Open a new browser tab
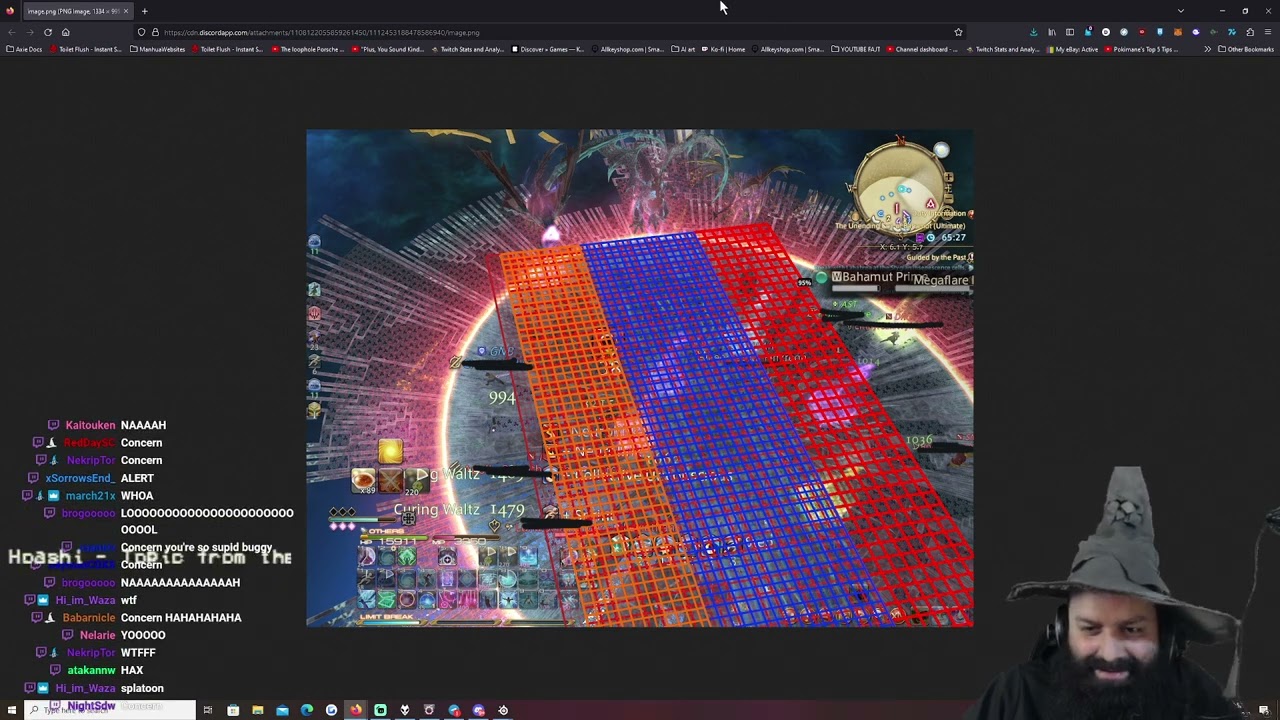Viewport: 1280px width, 720px height. point(144,11)
